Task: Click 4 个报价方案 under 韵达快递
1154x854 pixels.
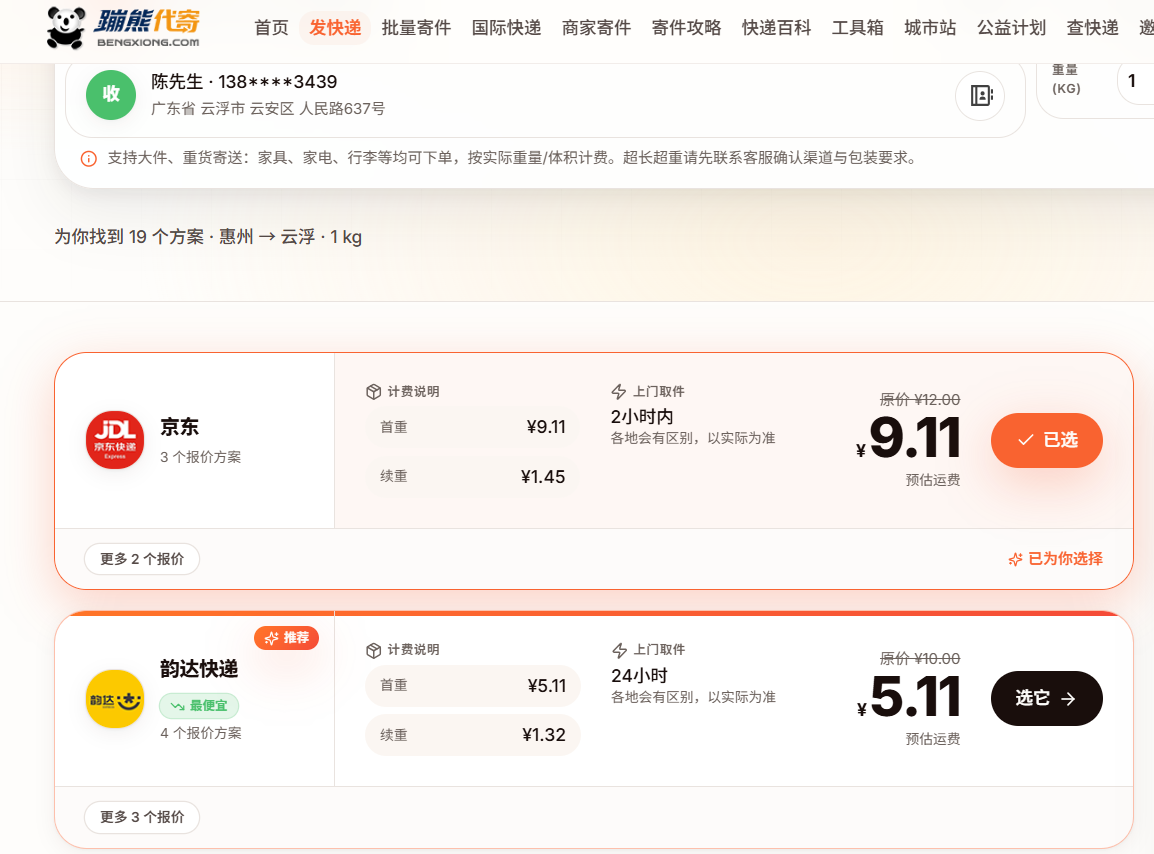Action: pos(201,733)
